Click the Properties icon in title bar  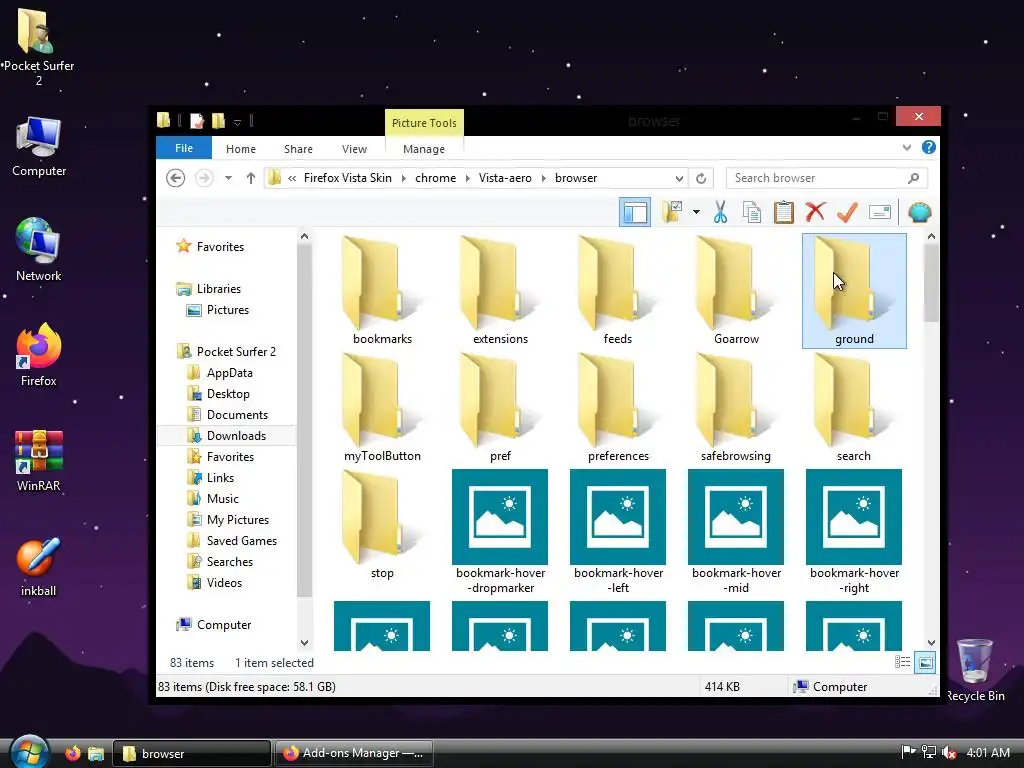pyautogui.click(x=197, y=121)
